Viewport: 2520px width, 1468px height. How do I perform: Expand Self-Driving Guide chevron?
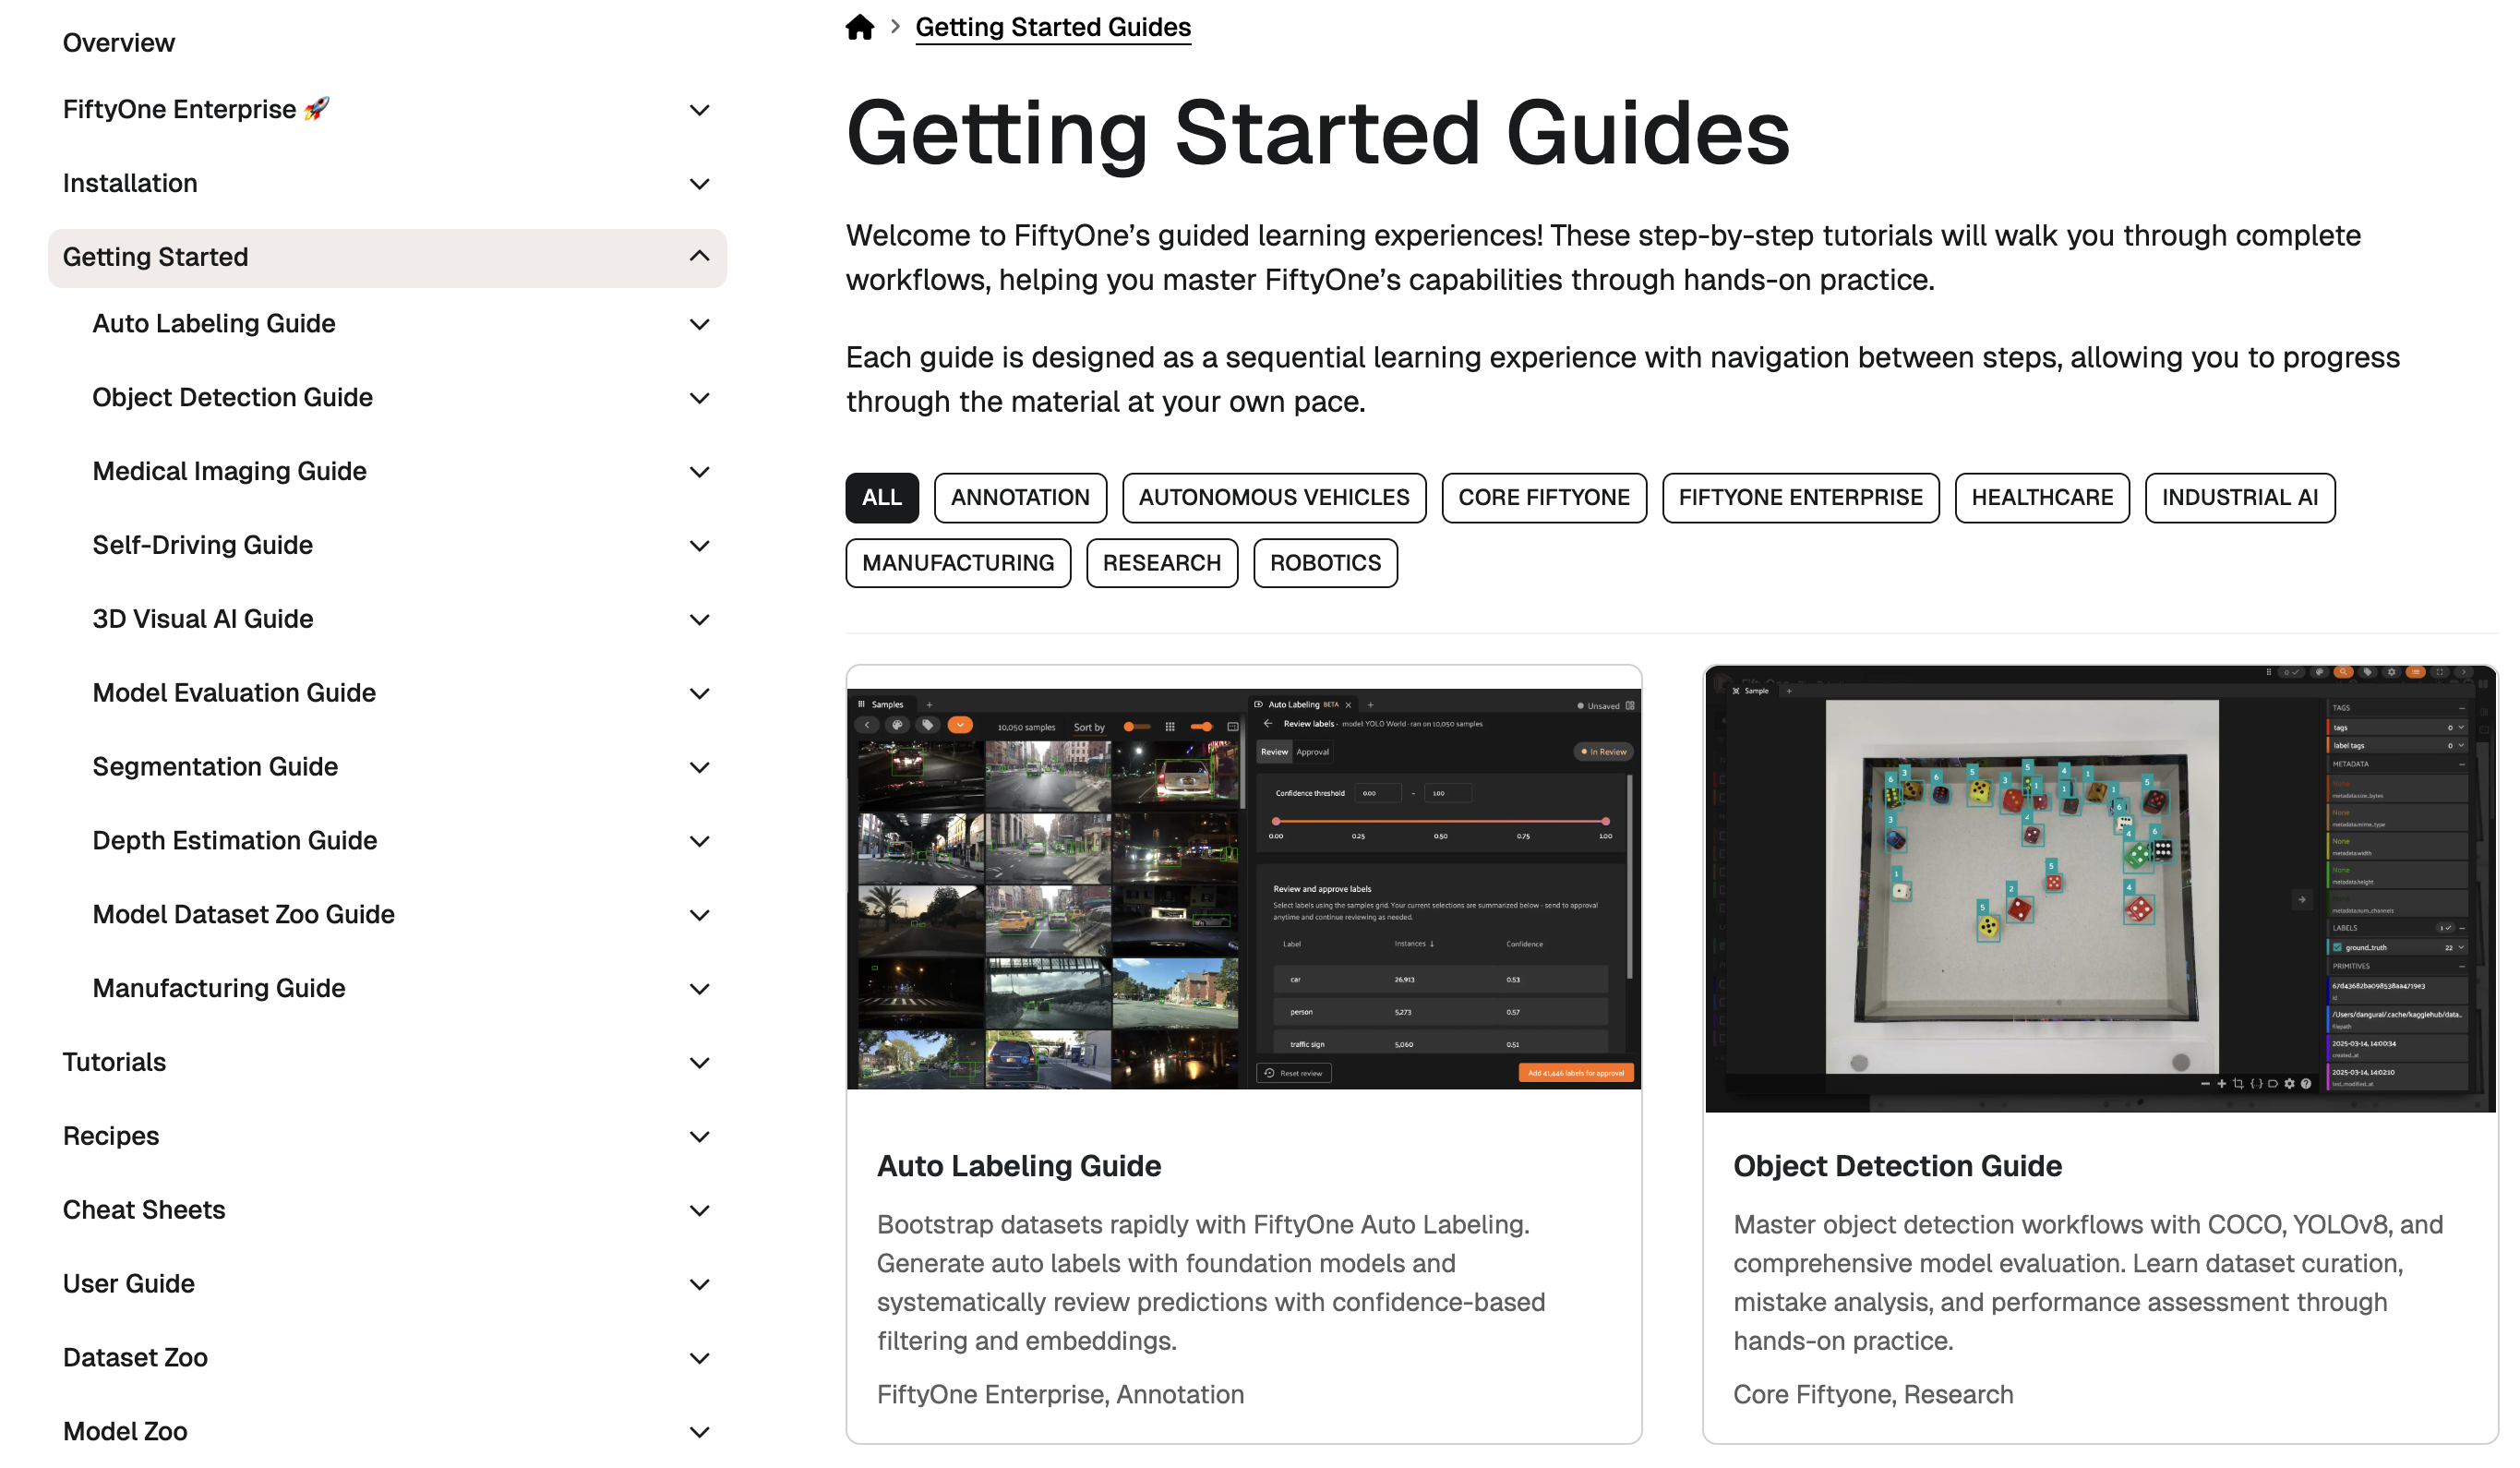pos(699,546)
